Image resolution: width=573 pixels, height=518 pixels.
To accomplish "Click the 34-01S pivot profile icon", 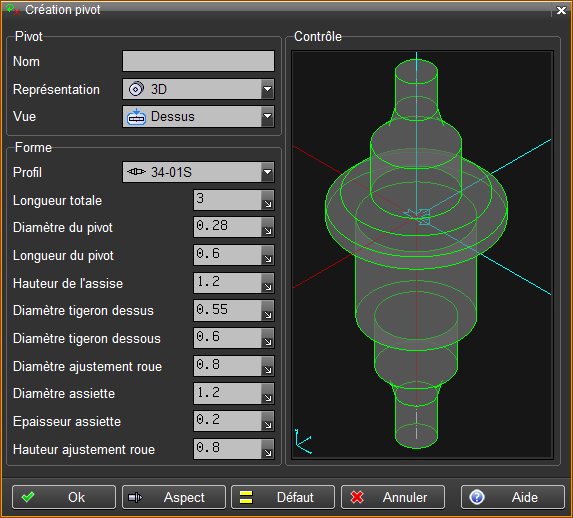I will (136, 171).
